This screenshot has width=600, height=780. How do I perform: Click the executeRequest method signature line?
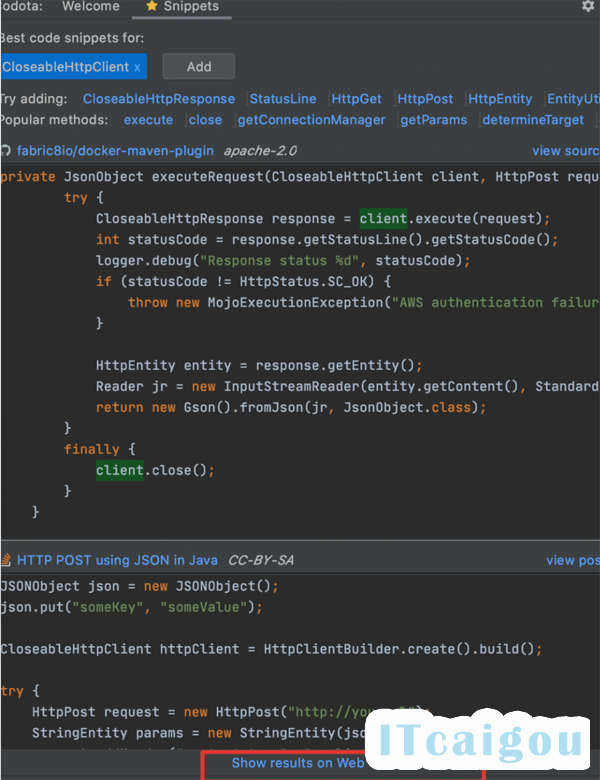[x=300, y=177]
